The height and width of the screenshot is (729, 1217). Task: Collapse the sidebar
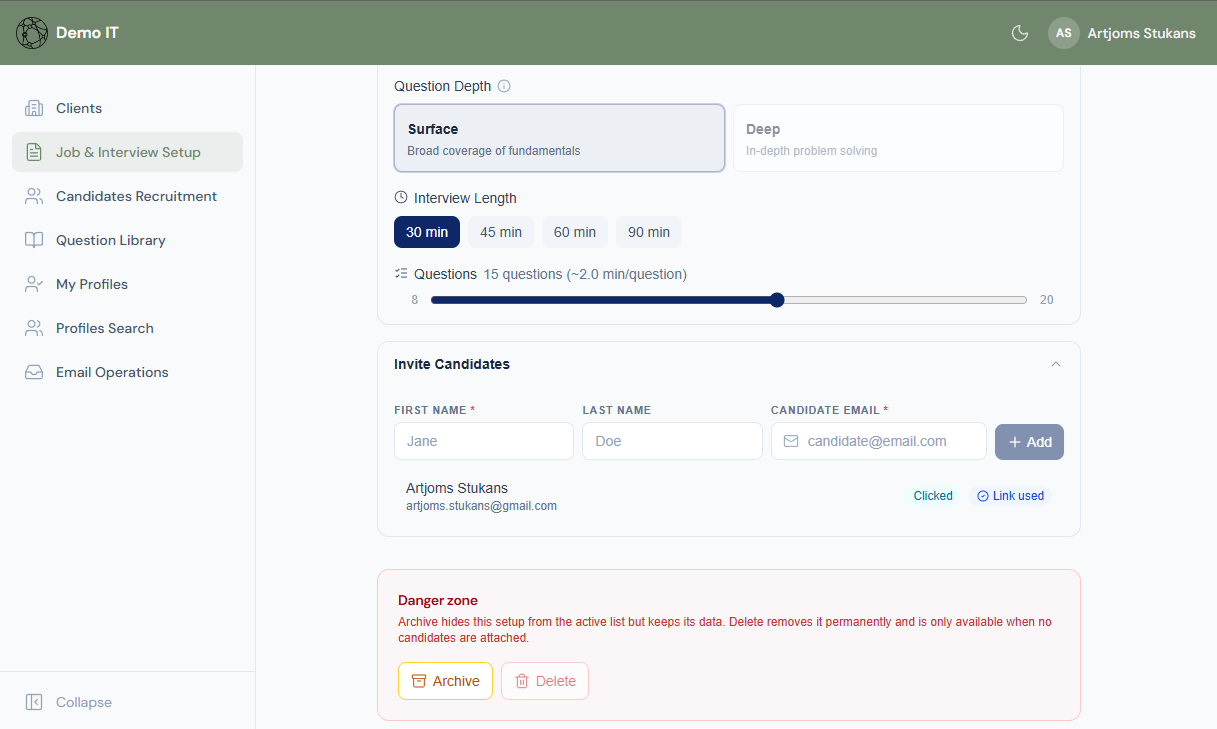pyautogui.click(x=128, y=702)
